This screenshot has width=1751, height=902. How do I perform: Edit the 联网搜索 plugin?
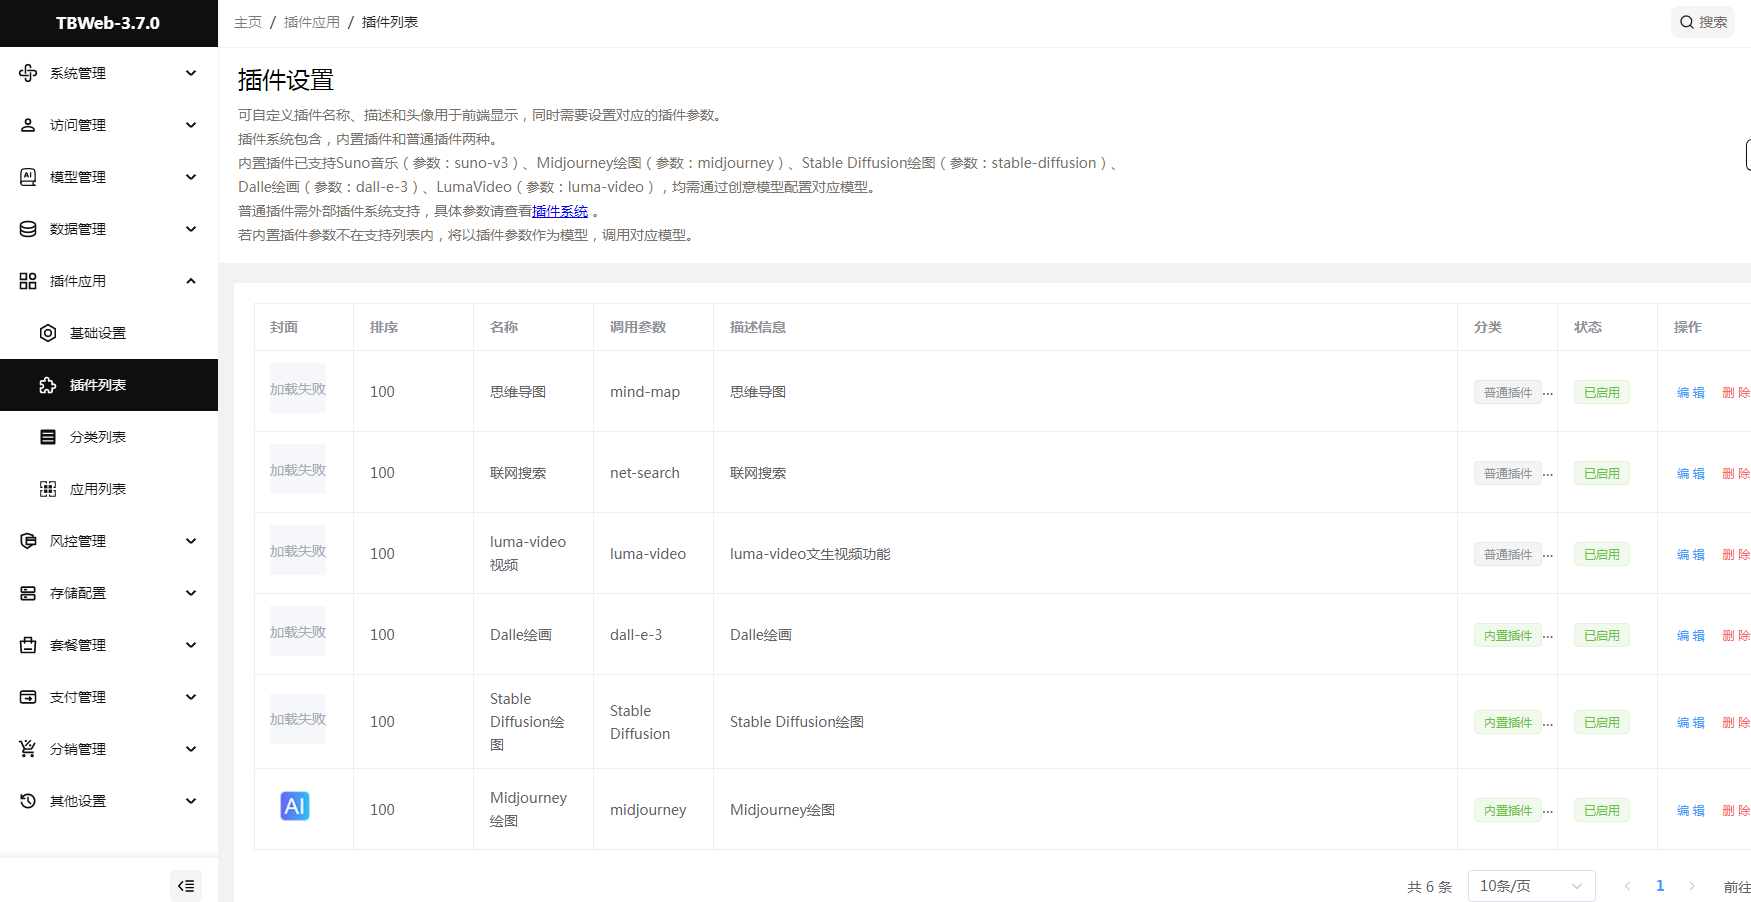pyautogui.click(x=1691, y=473)
